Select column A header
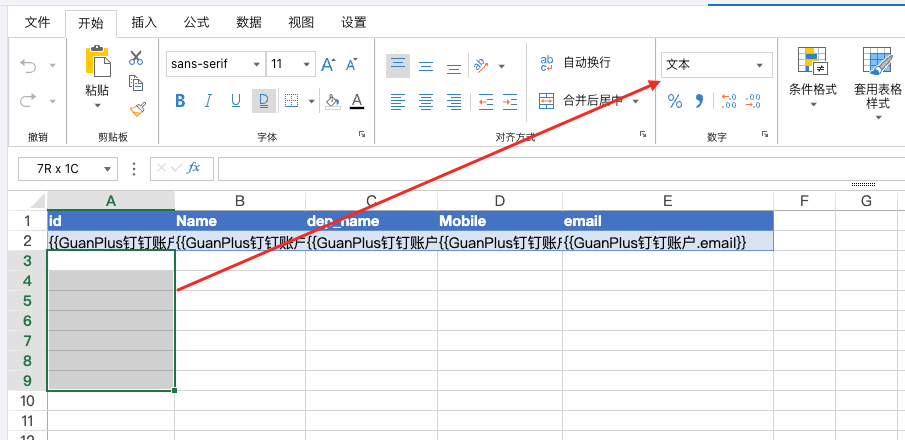Image resolution: width=905 pixels, height=440 pixels. point(111,201)
